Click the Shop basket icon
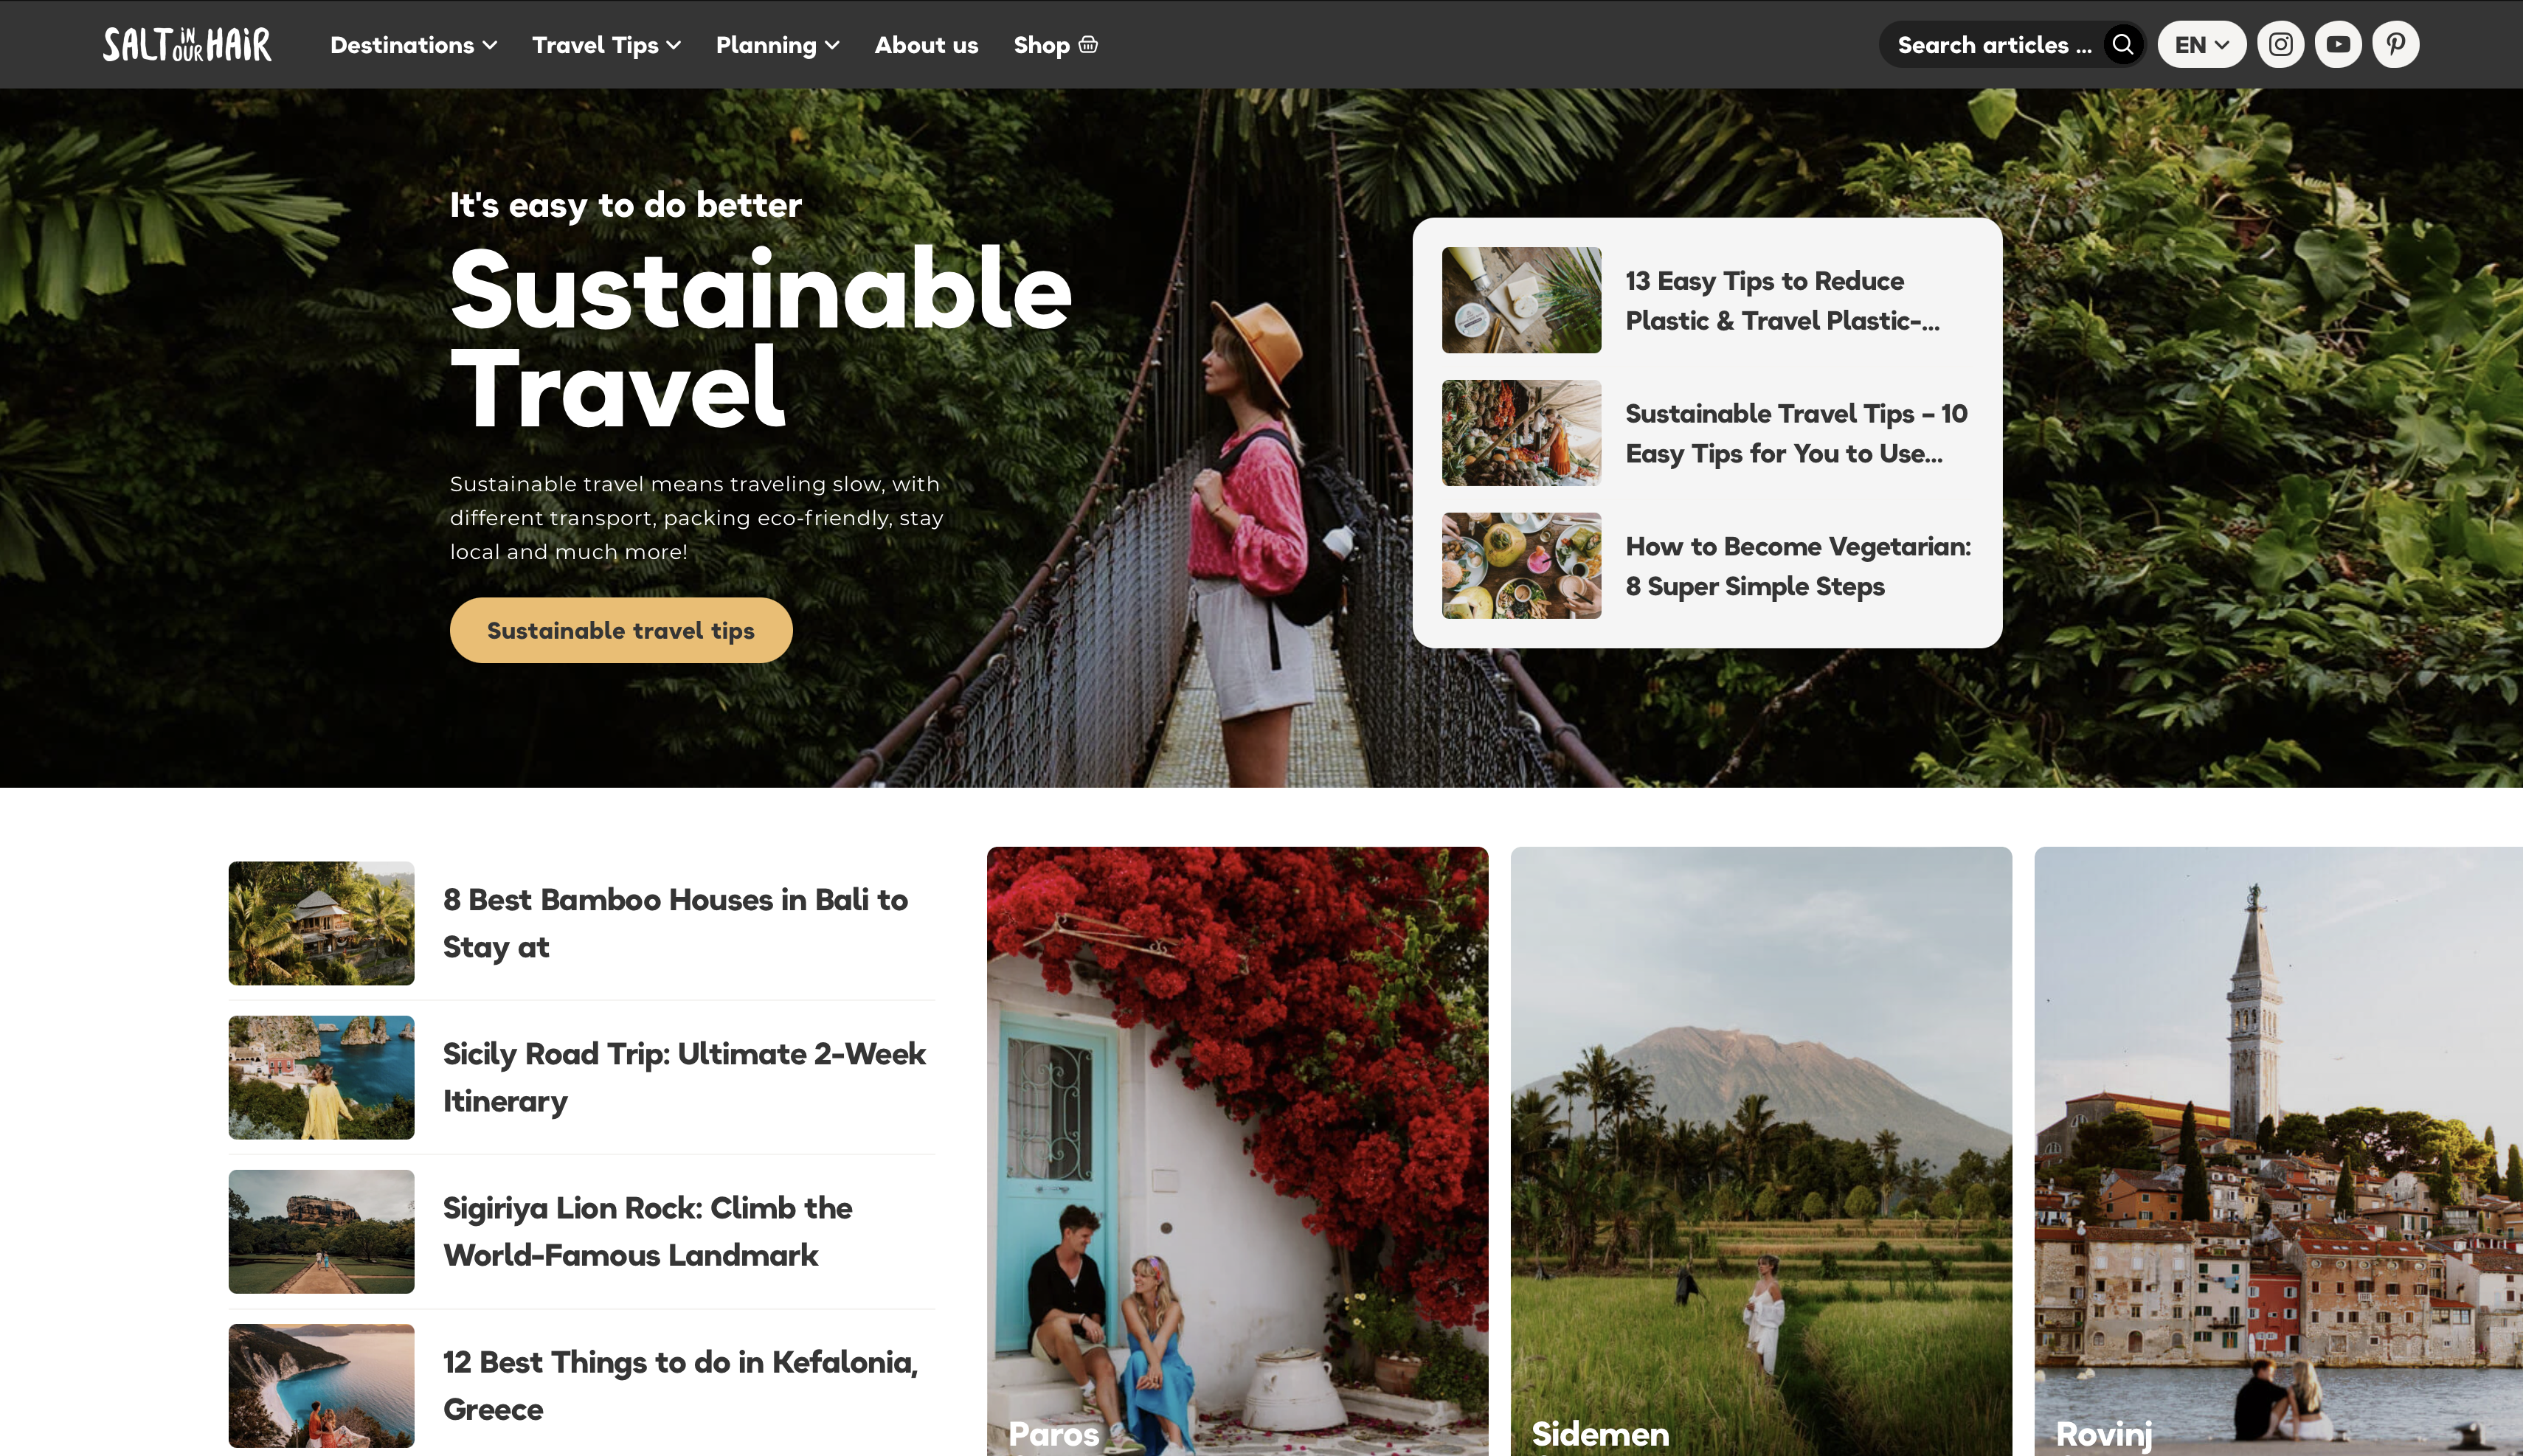Screen dimensions: 2523x1456 [x=1089, y=44]
